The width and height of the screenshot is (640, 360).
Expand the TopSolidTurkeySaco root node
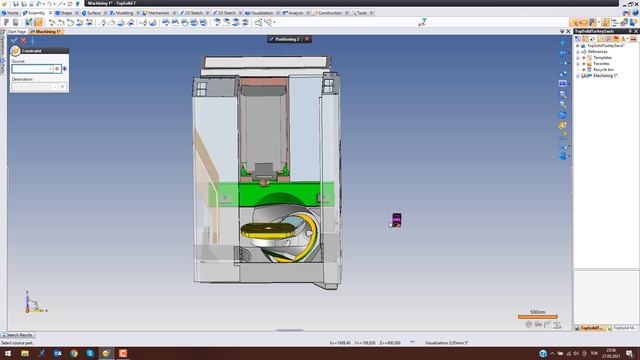click(578, 46)
